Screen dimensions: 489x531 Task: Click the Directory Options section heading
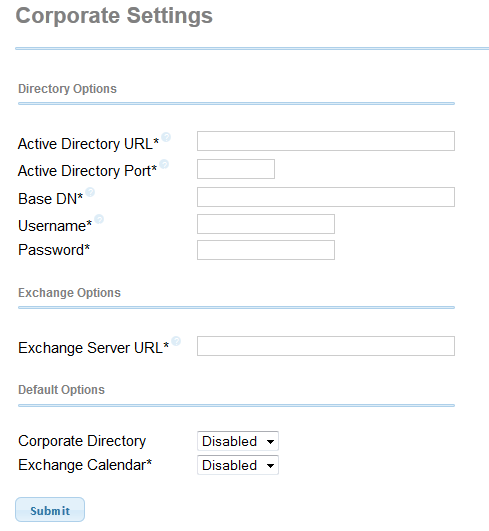point(67,89)
